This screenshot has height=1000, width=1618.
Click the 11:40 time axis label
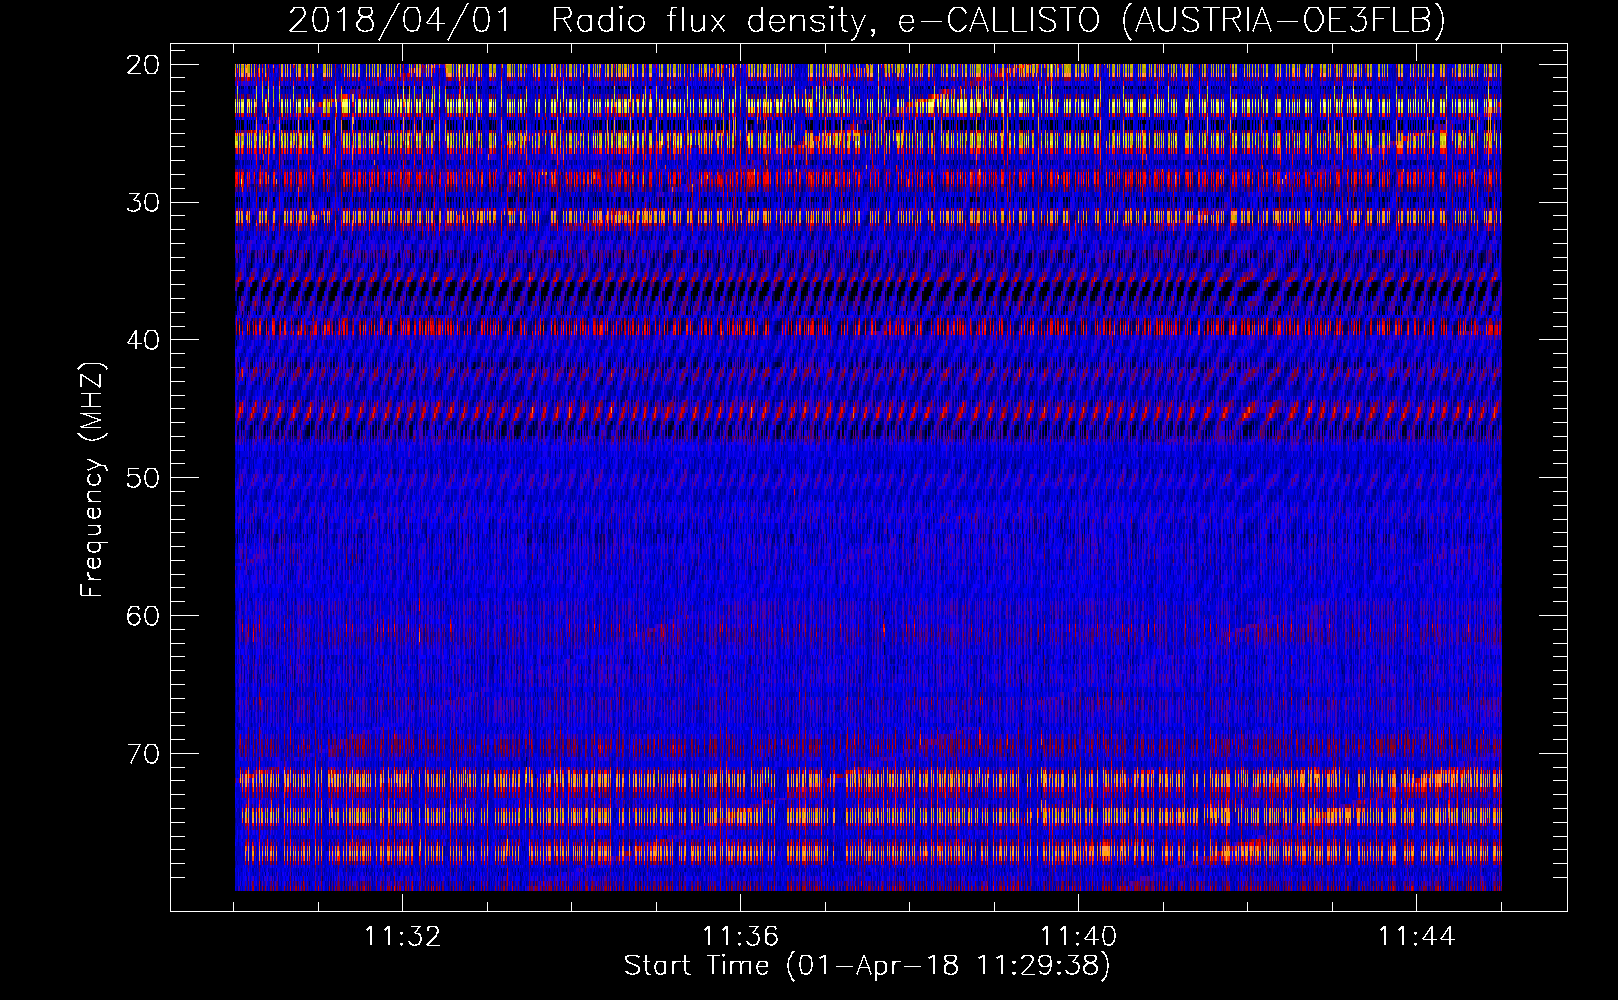[x=1078, y=937]
